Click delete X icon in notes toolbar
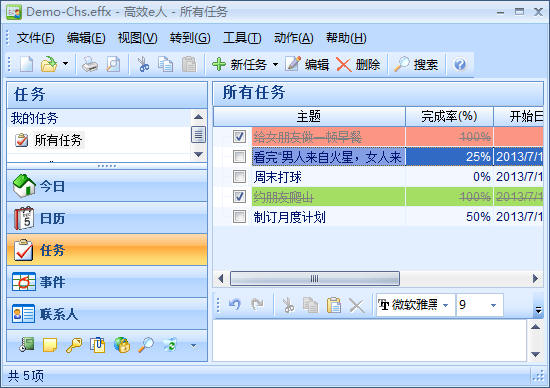550x388 pixels. pyautogui.click(x=357, y=305)
